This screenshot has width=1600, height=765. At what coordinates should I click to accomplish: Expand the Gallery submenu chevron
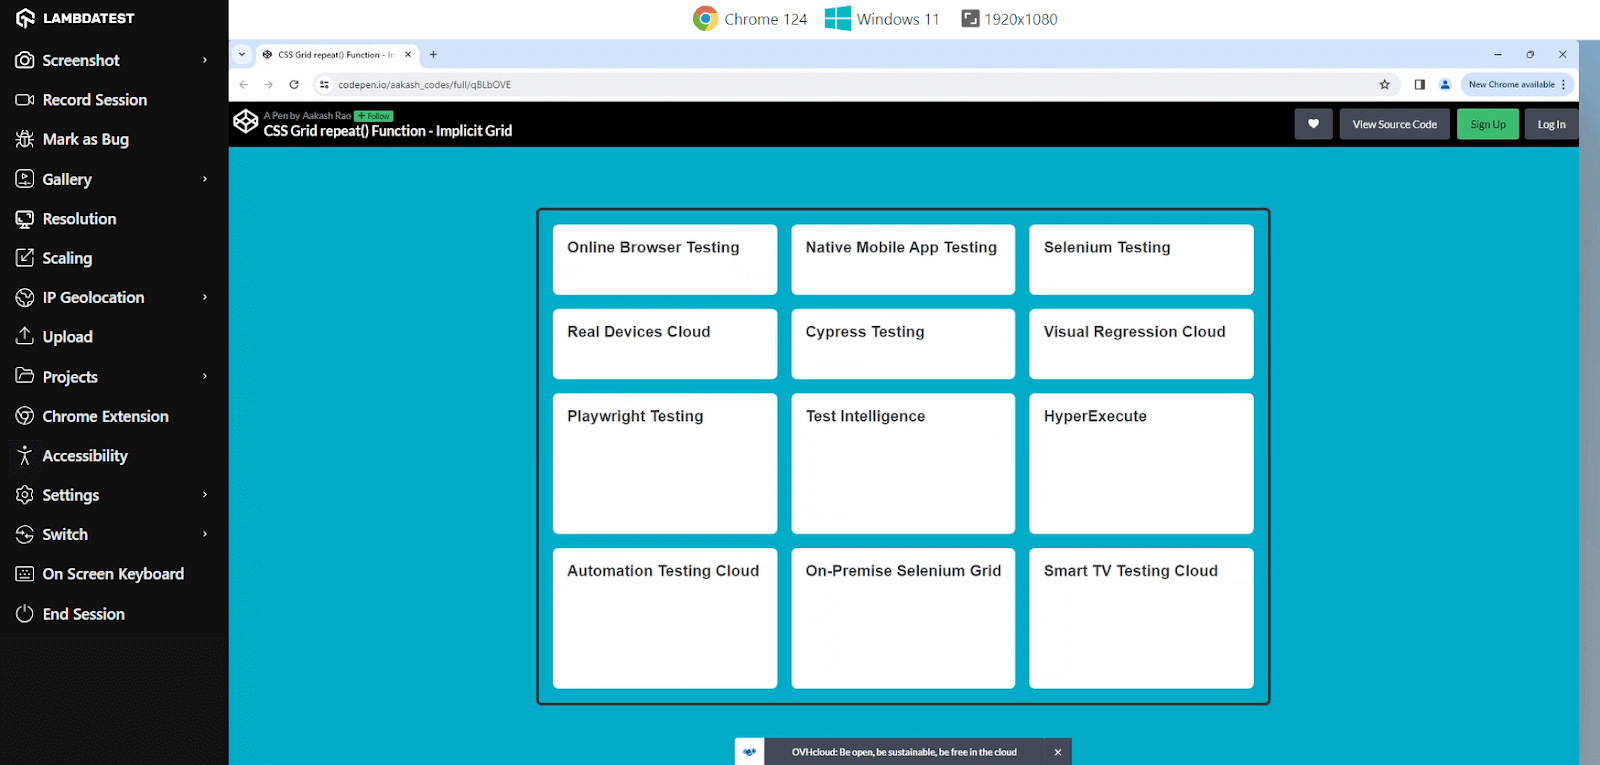coord(205,179)
